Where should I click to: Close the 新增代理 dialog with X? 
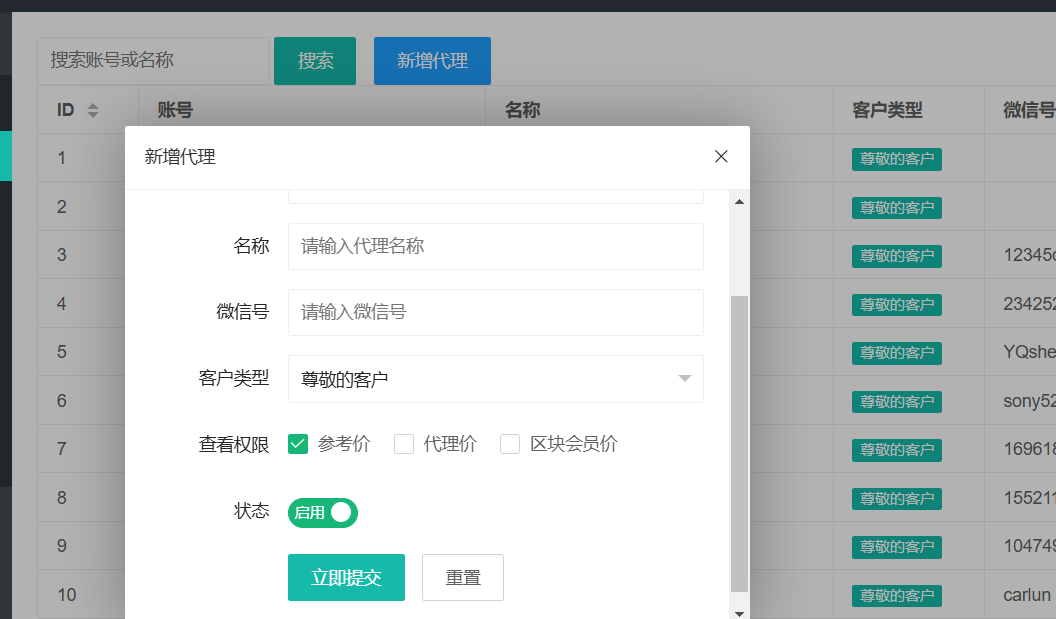[x=721, y=156]
